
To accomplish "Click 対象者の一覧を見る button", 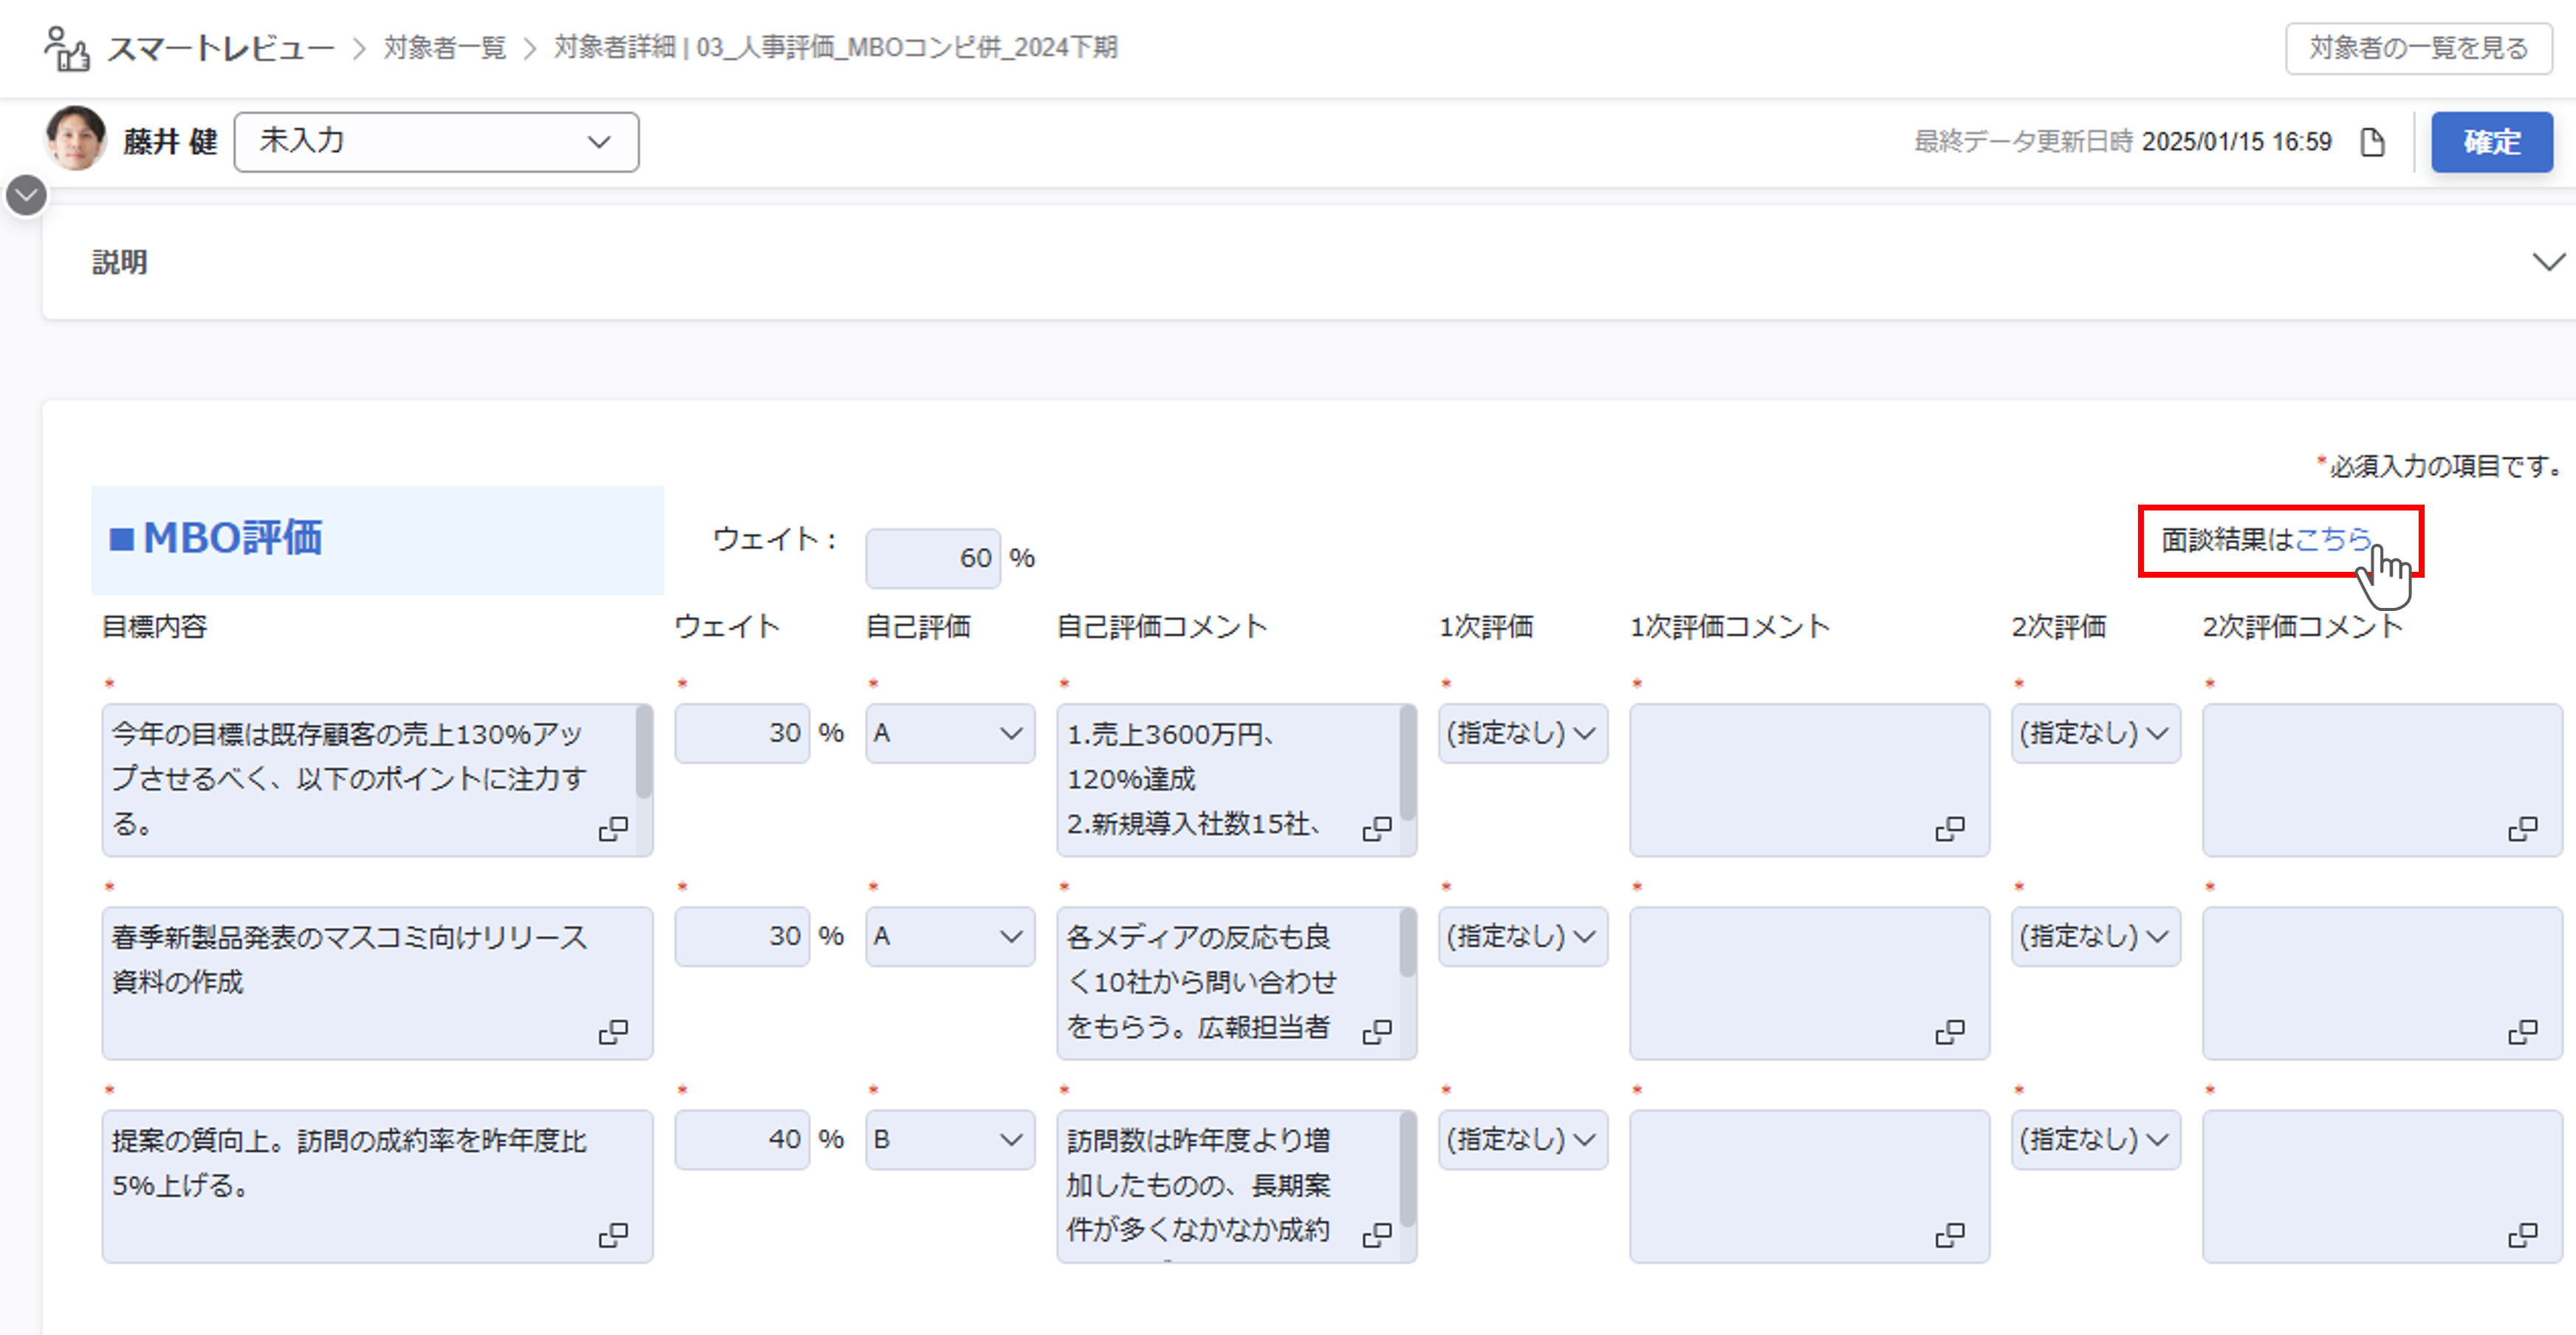I will (2419, 48).
